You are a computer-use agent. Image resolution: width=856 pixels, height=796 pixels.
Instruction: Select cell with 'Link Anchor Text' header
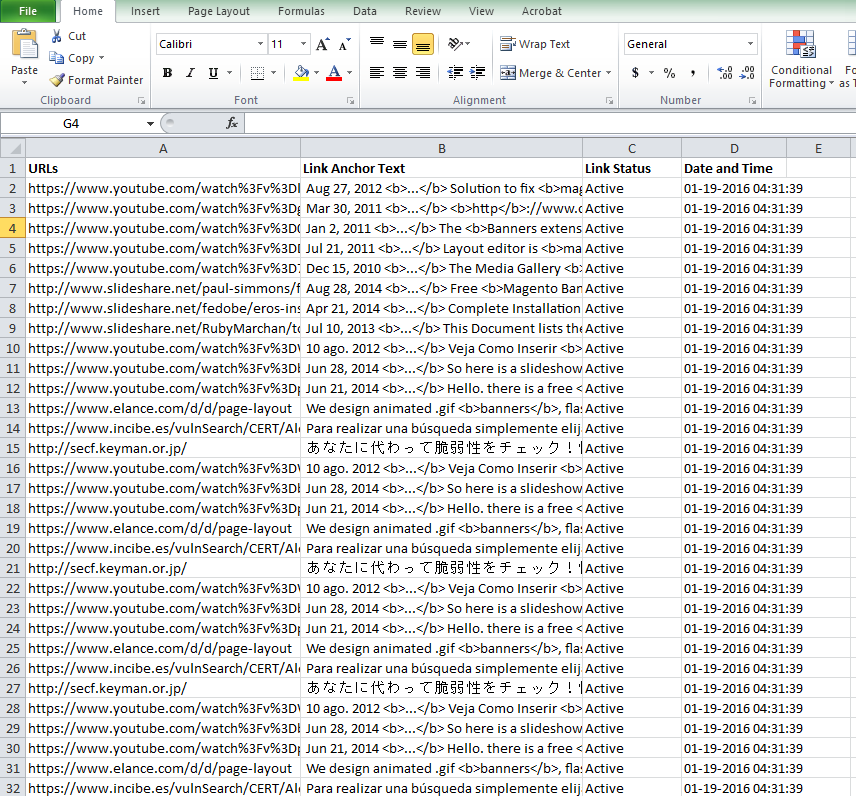point(442,168)
